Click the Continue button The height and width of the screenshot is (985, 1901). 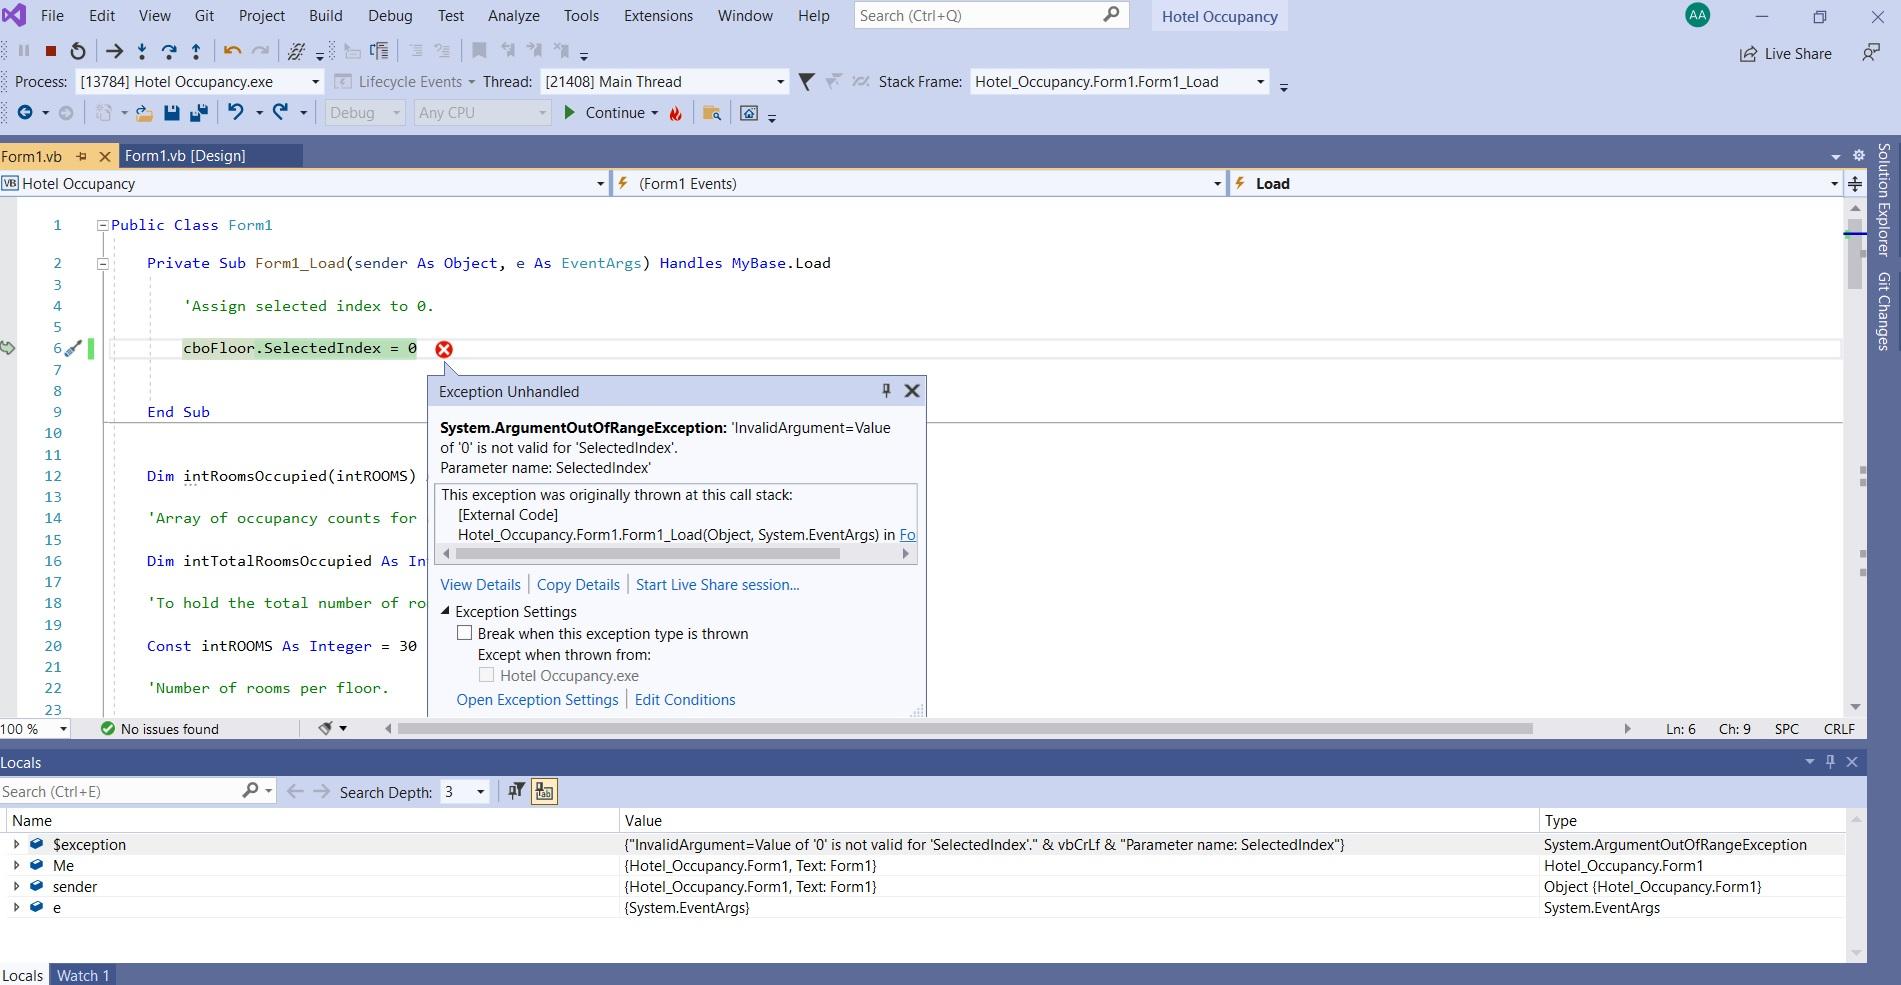point(604,113)
